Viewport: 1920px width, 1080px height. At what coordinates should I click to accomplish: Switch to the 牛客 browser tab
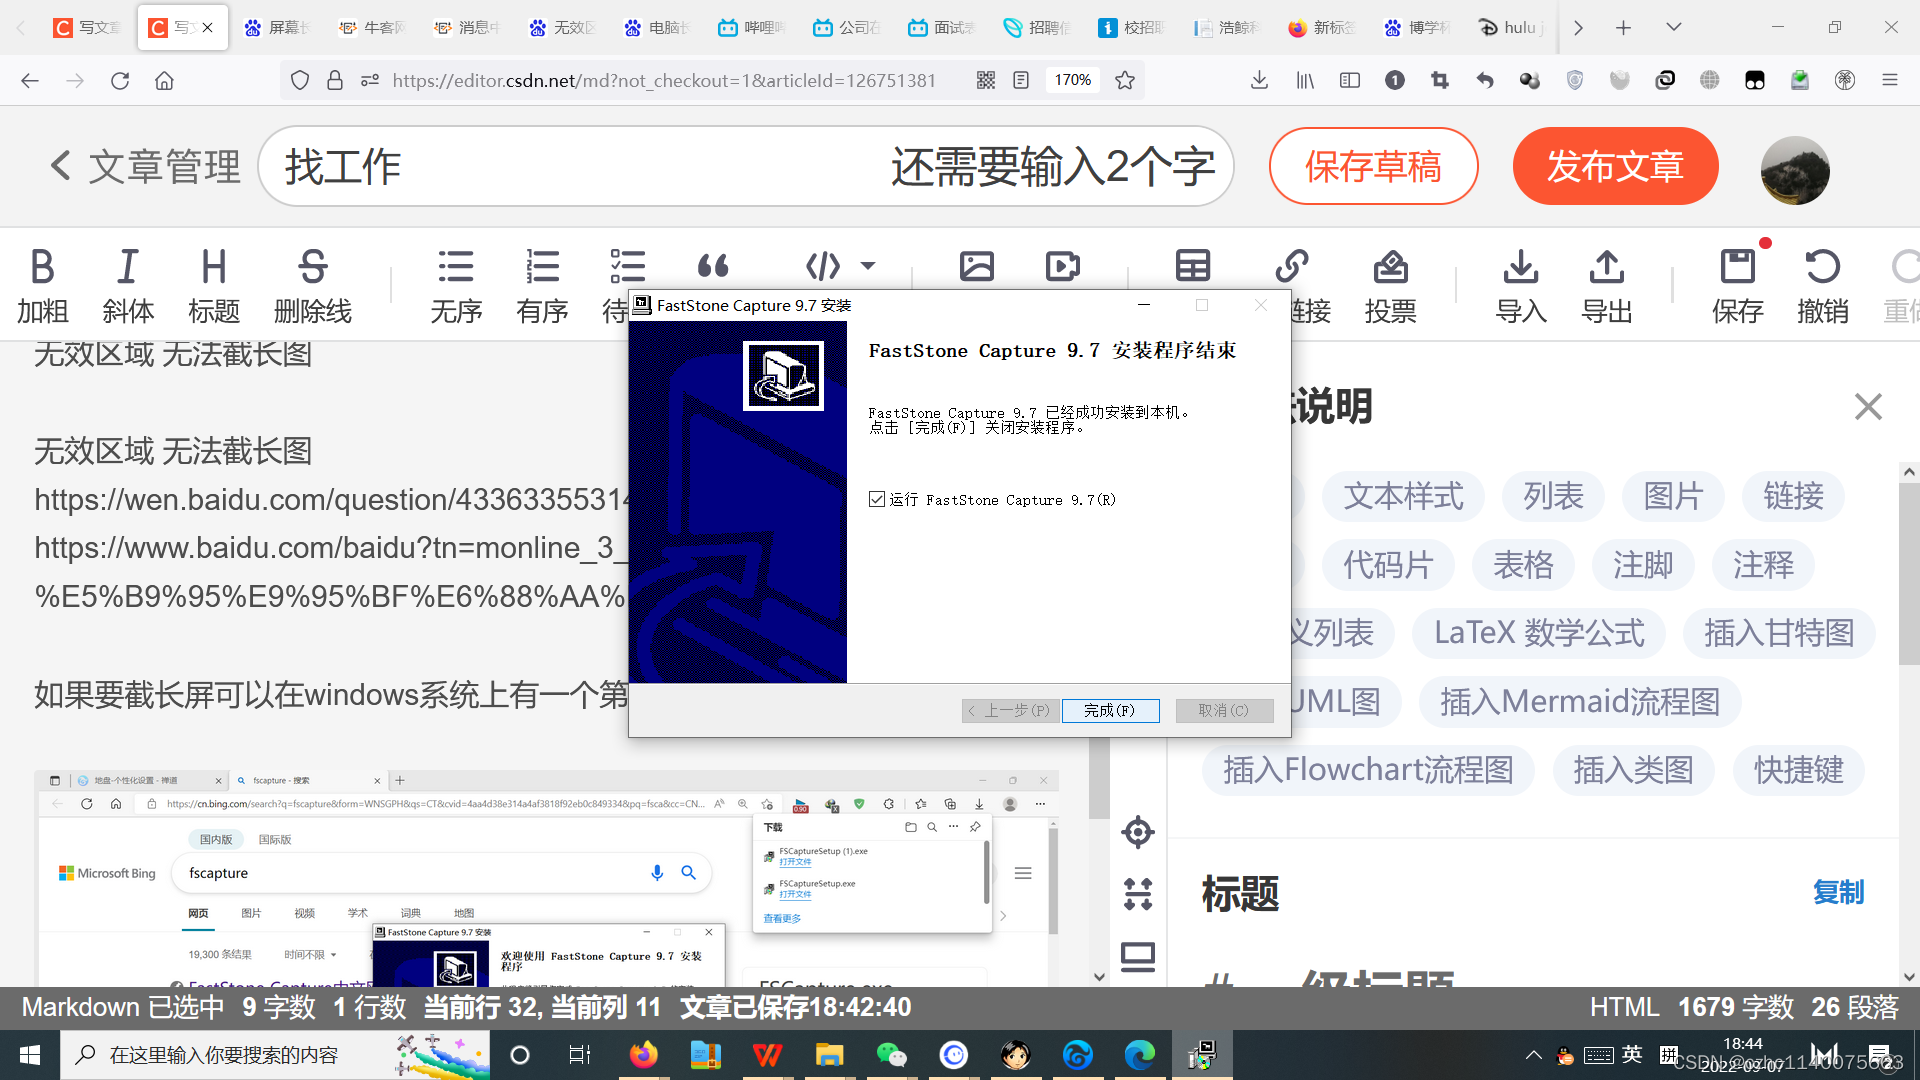pyautogui.click(x=372, y=27)
